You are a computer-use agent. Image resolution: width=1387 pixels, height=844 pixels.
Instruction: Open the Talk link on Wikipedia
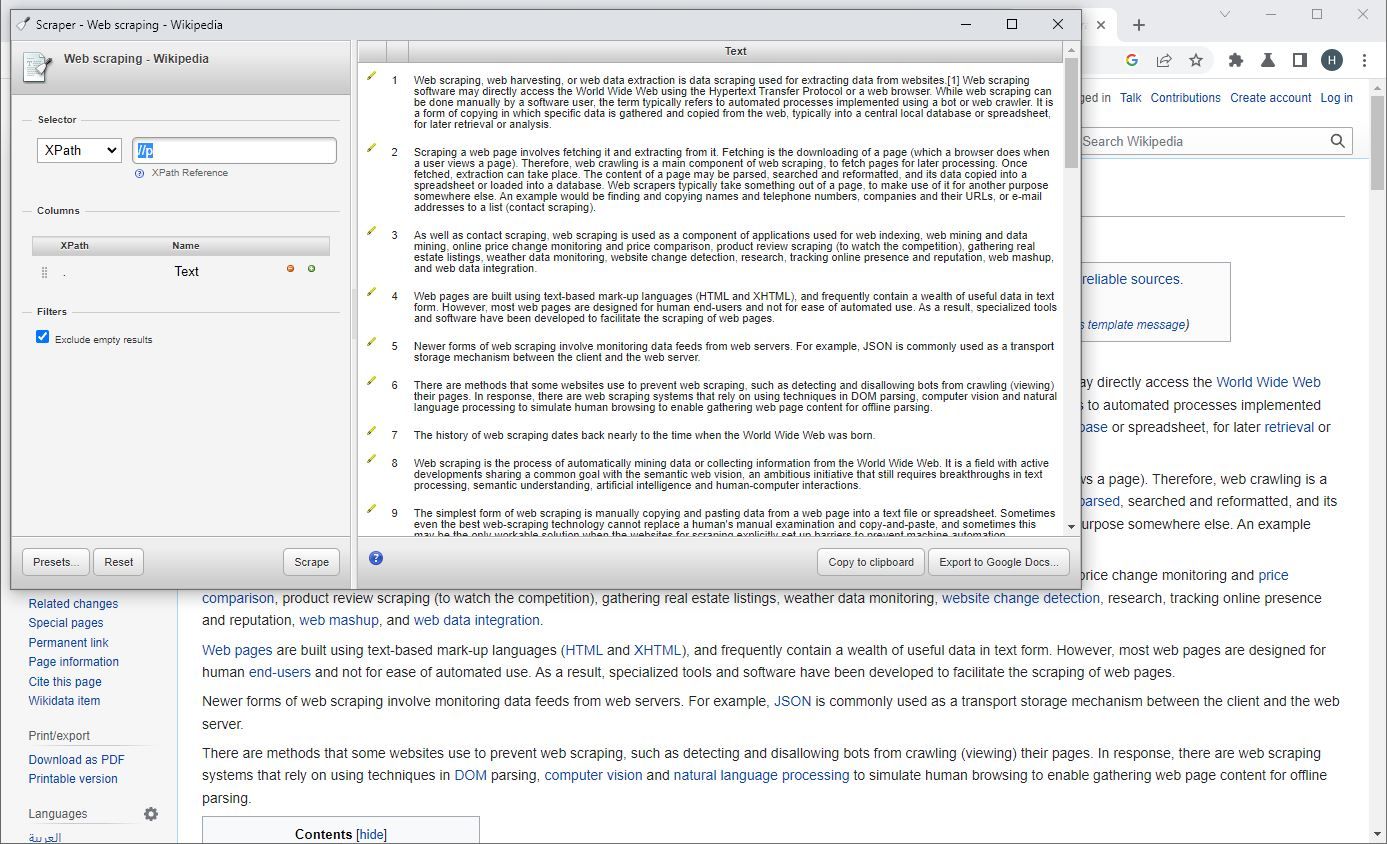[x=1131, y=98]
